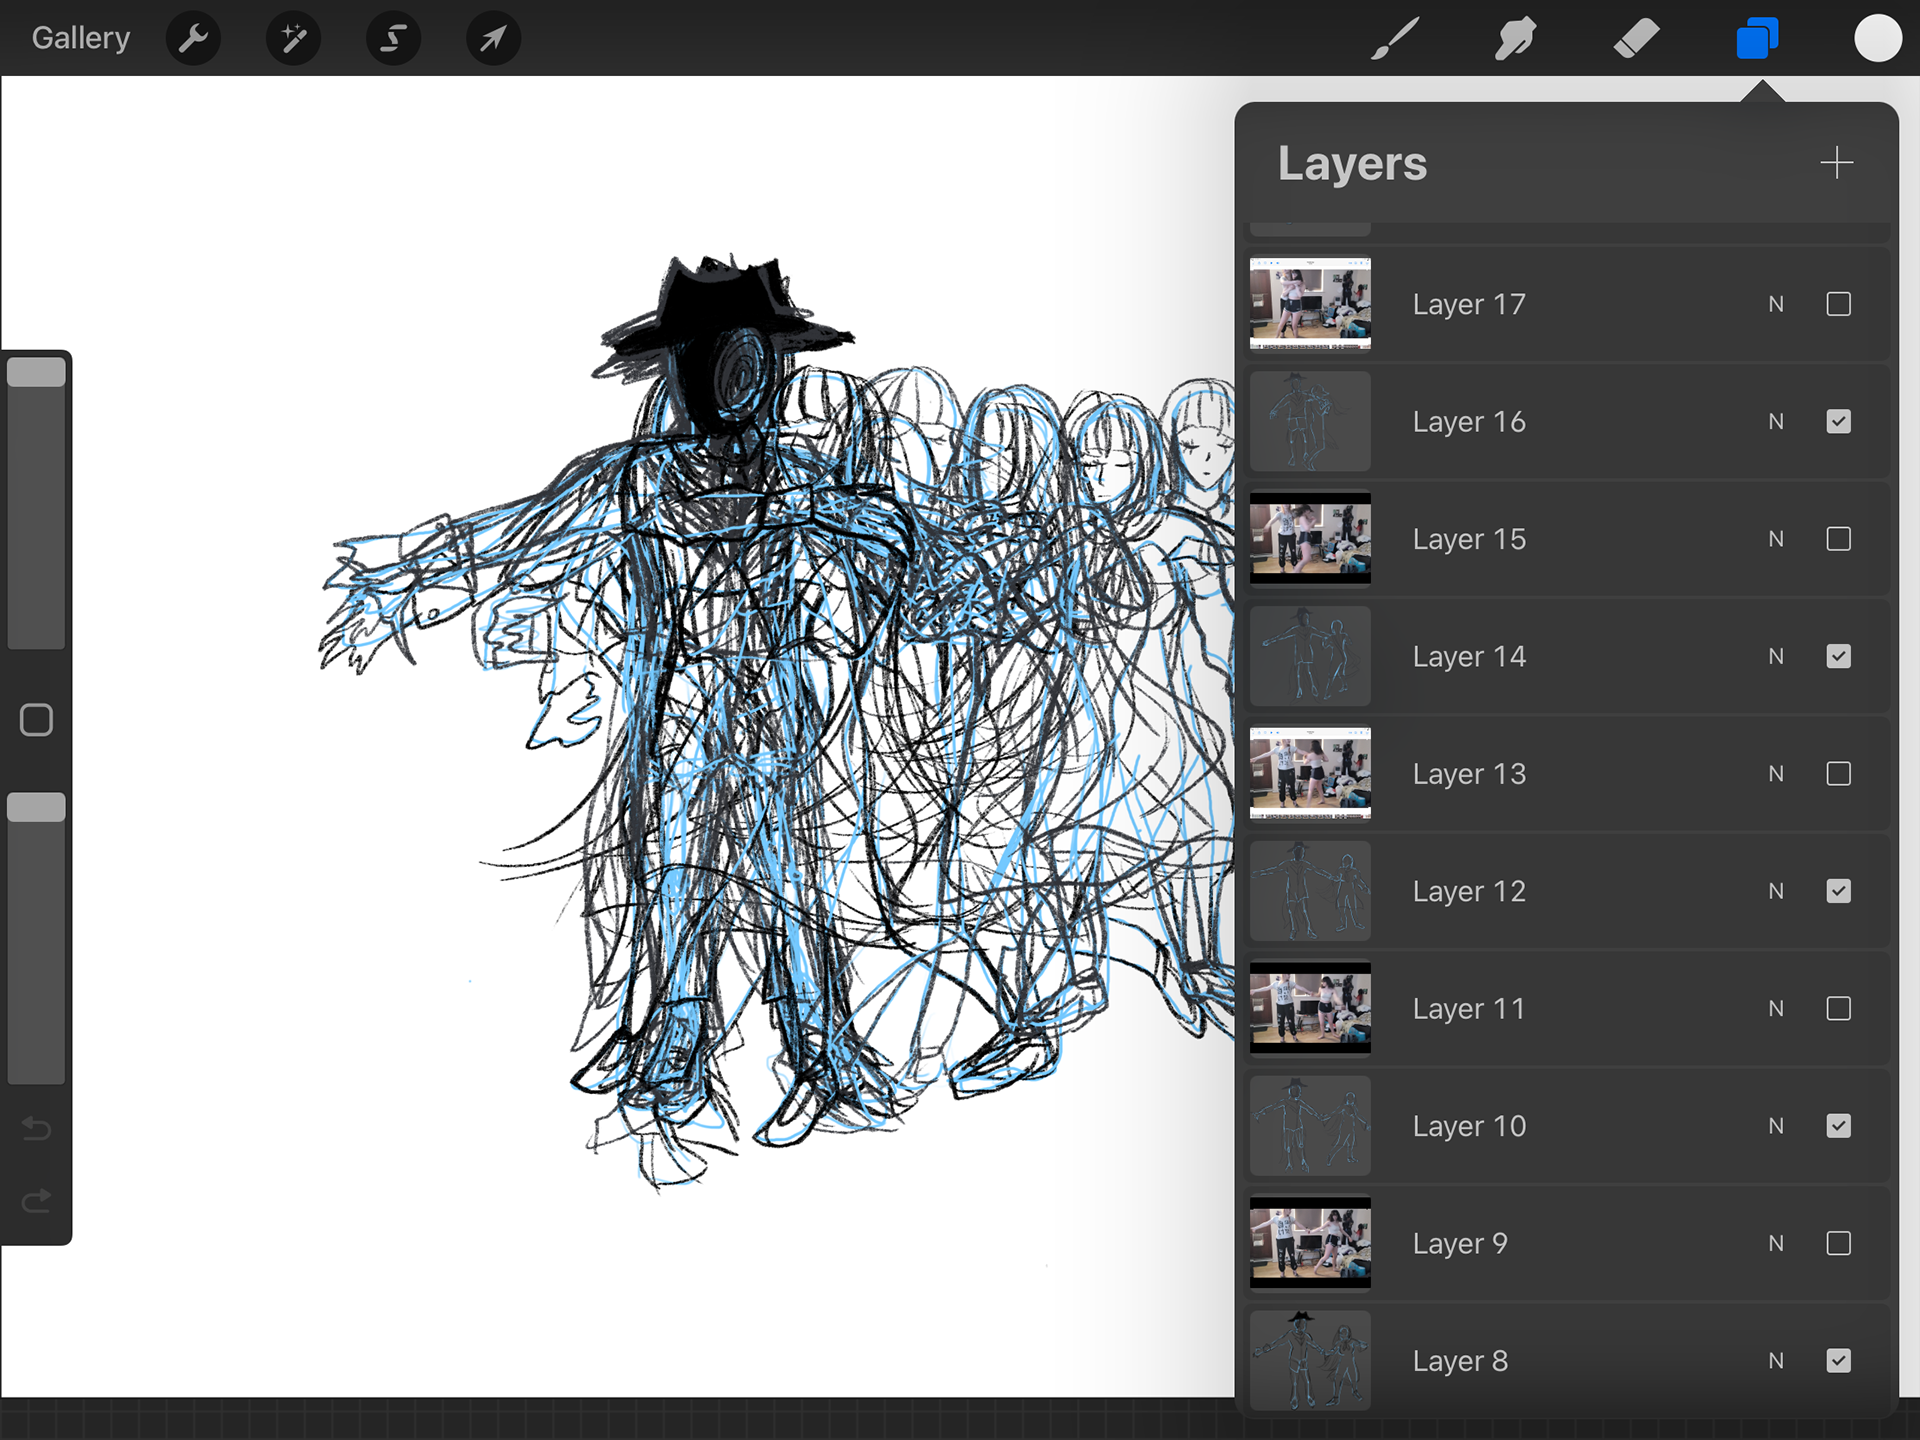
Task: Activate the Selection tool
Action: (x=393, y=39)
